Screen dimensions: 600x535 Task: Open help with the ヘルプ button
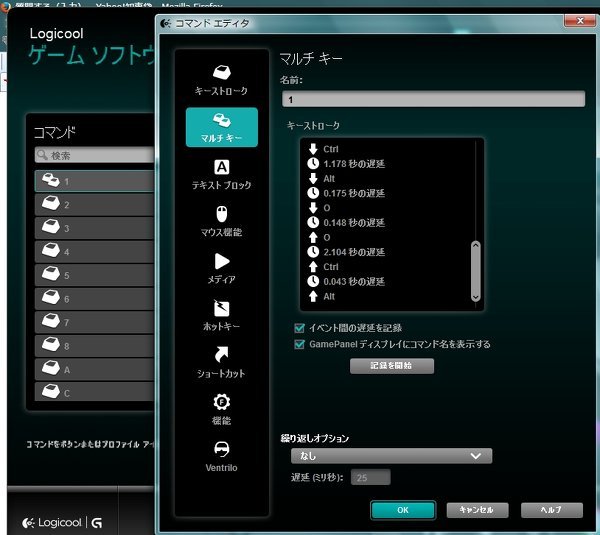click(552, 510)
